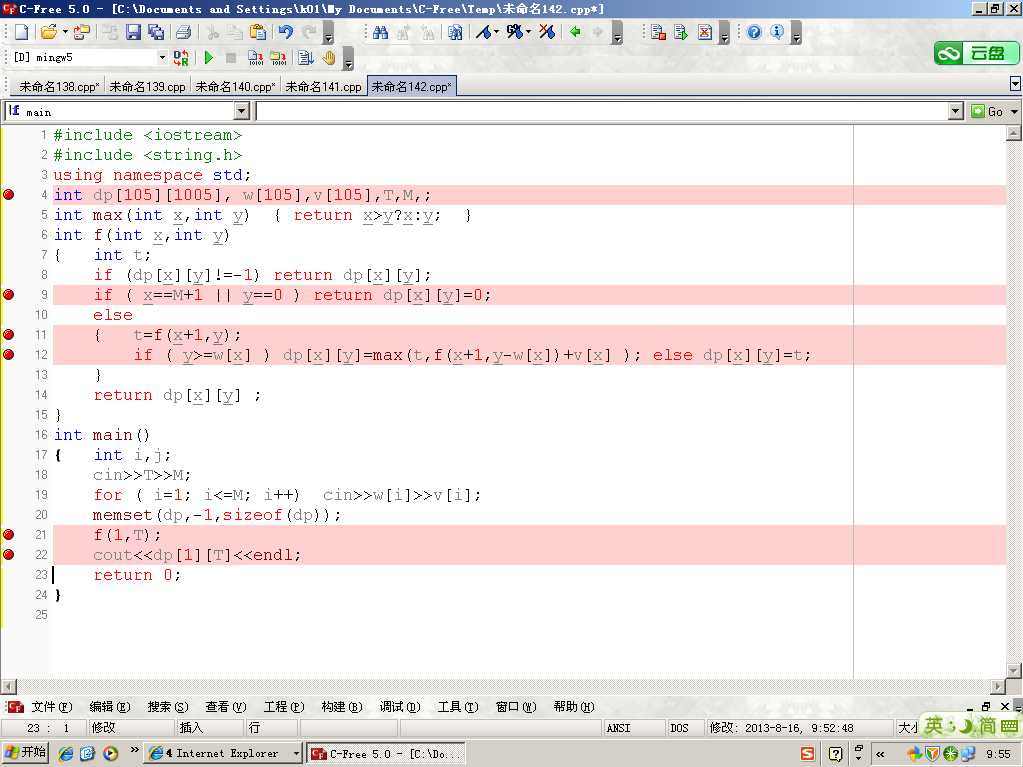The height and width of the screenshot is (767, 1023).
Task: Open the 文件(F) menu
Action: (52, 707)
